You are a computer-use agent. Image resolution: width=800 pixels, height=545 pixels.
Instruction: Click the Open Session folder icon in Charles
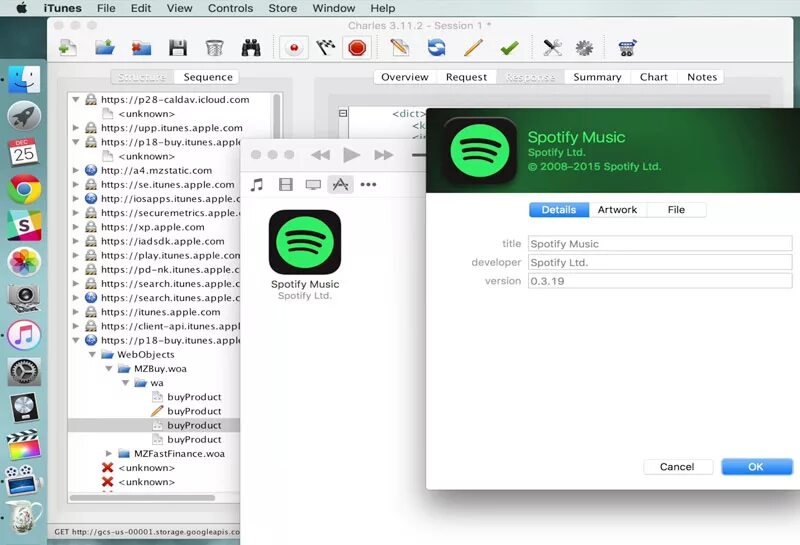105,48
